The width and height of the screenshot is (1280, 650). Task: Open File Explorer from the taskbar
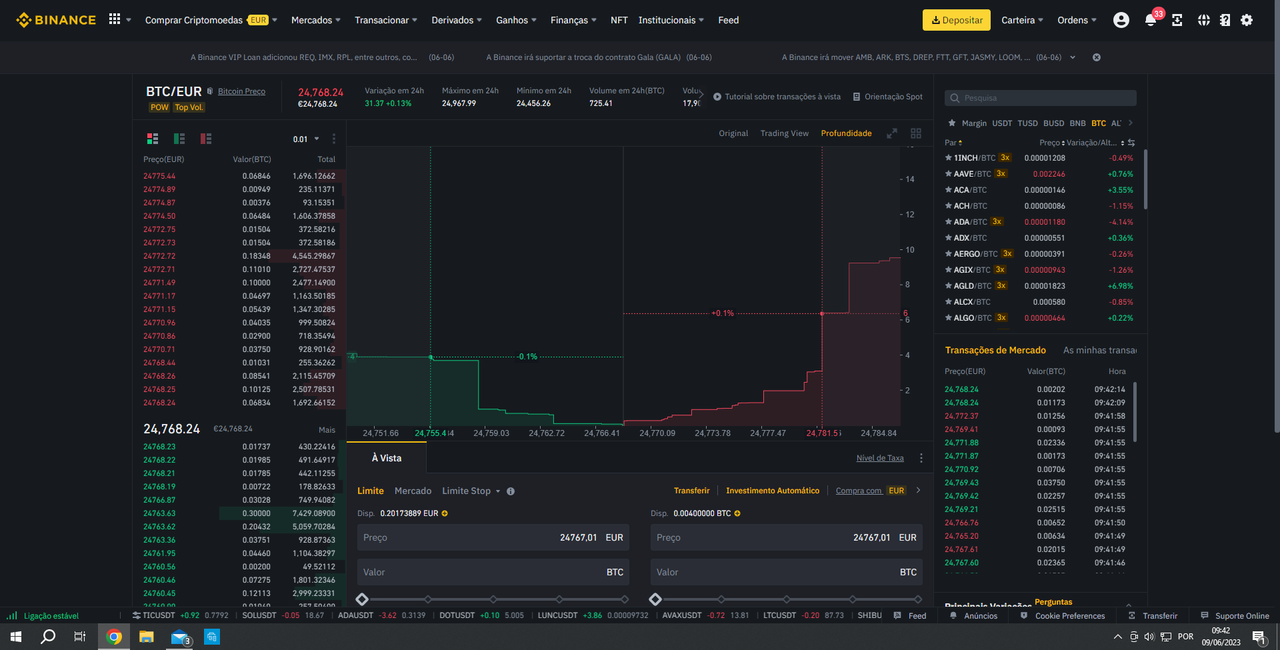(x=146, y=636)
